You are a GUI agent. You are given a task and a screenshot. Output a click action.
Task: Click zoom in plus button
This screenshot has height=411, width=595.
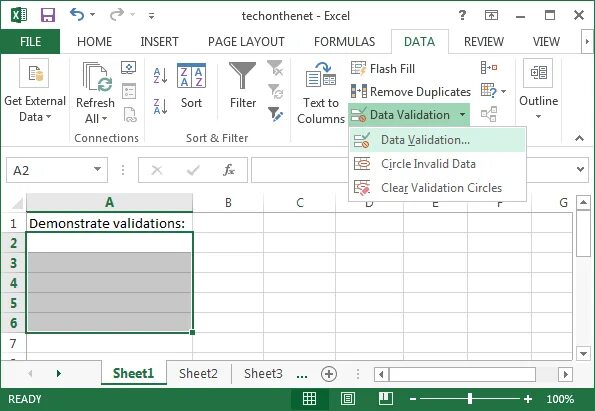pyautogui.click(x=528, y=399)
